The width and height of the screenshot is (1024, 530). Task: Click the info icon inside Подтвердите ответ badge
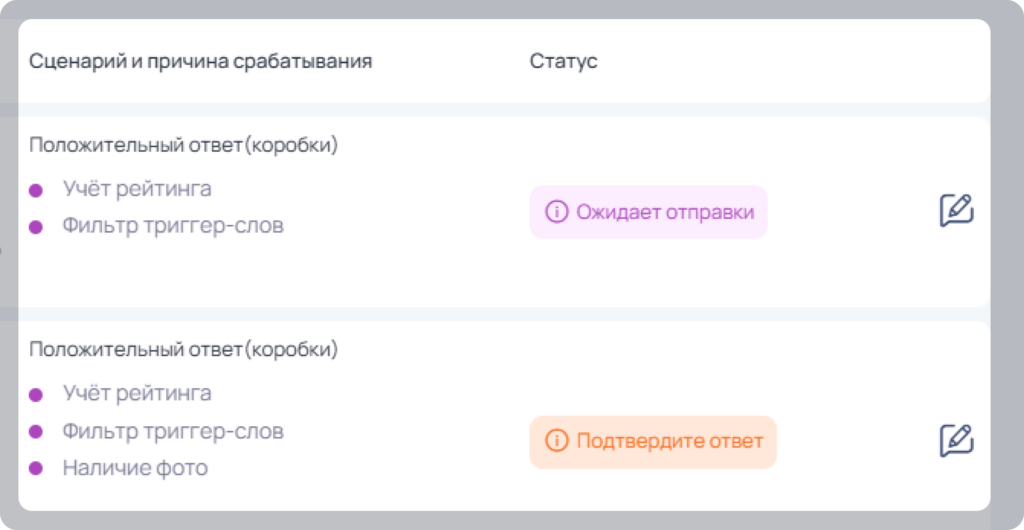tap(556, 441)
